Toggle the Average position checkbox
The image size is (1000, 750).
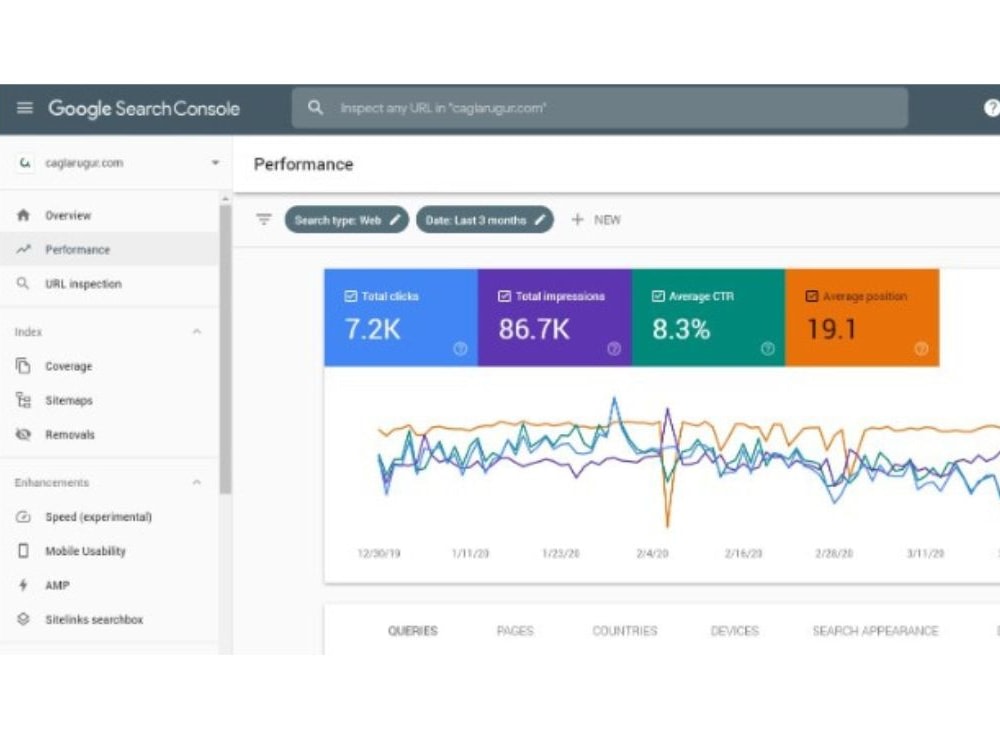[812, 296]
